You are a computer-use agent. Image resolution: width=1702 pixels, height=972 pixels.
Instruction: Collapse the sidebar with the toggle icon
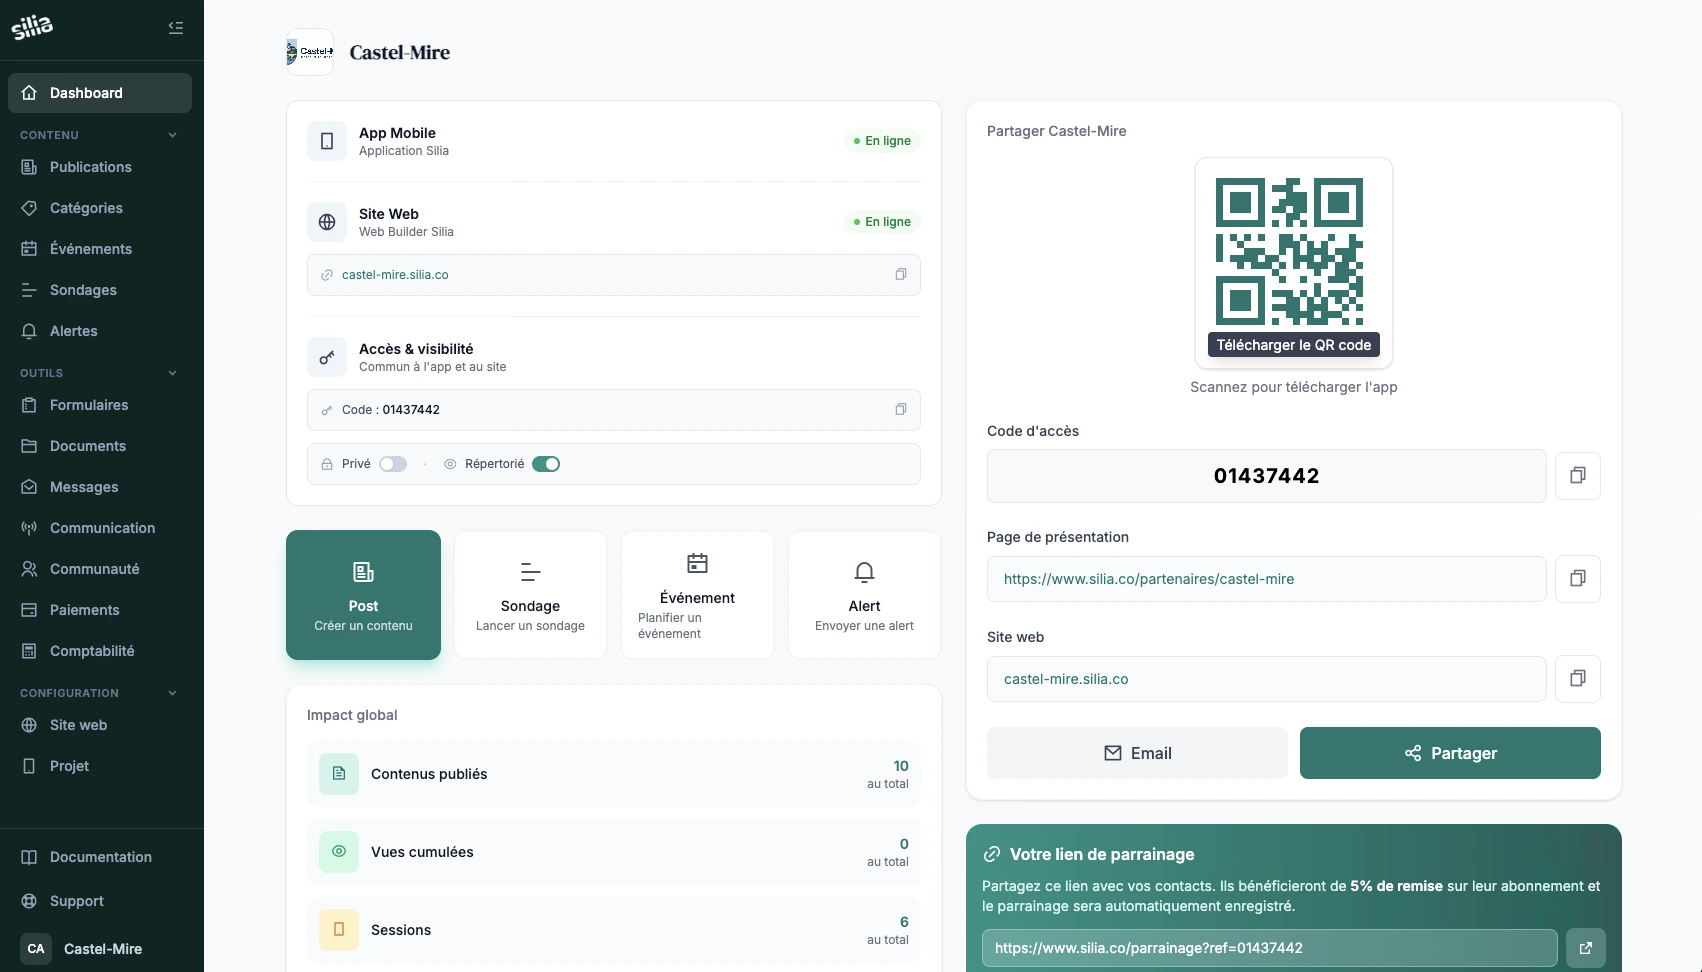click(x=176, y=28)
